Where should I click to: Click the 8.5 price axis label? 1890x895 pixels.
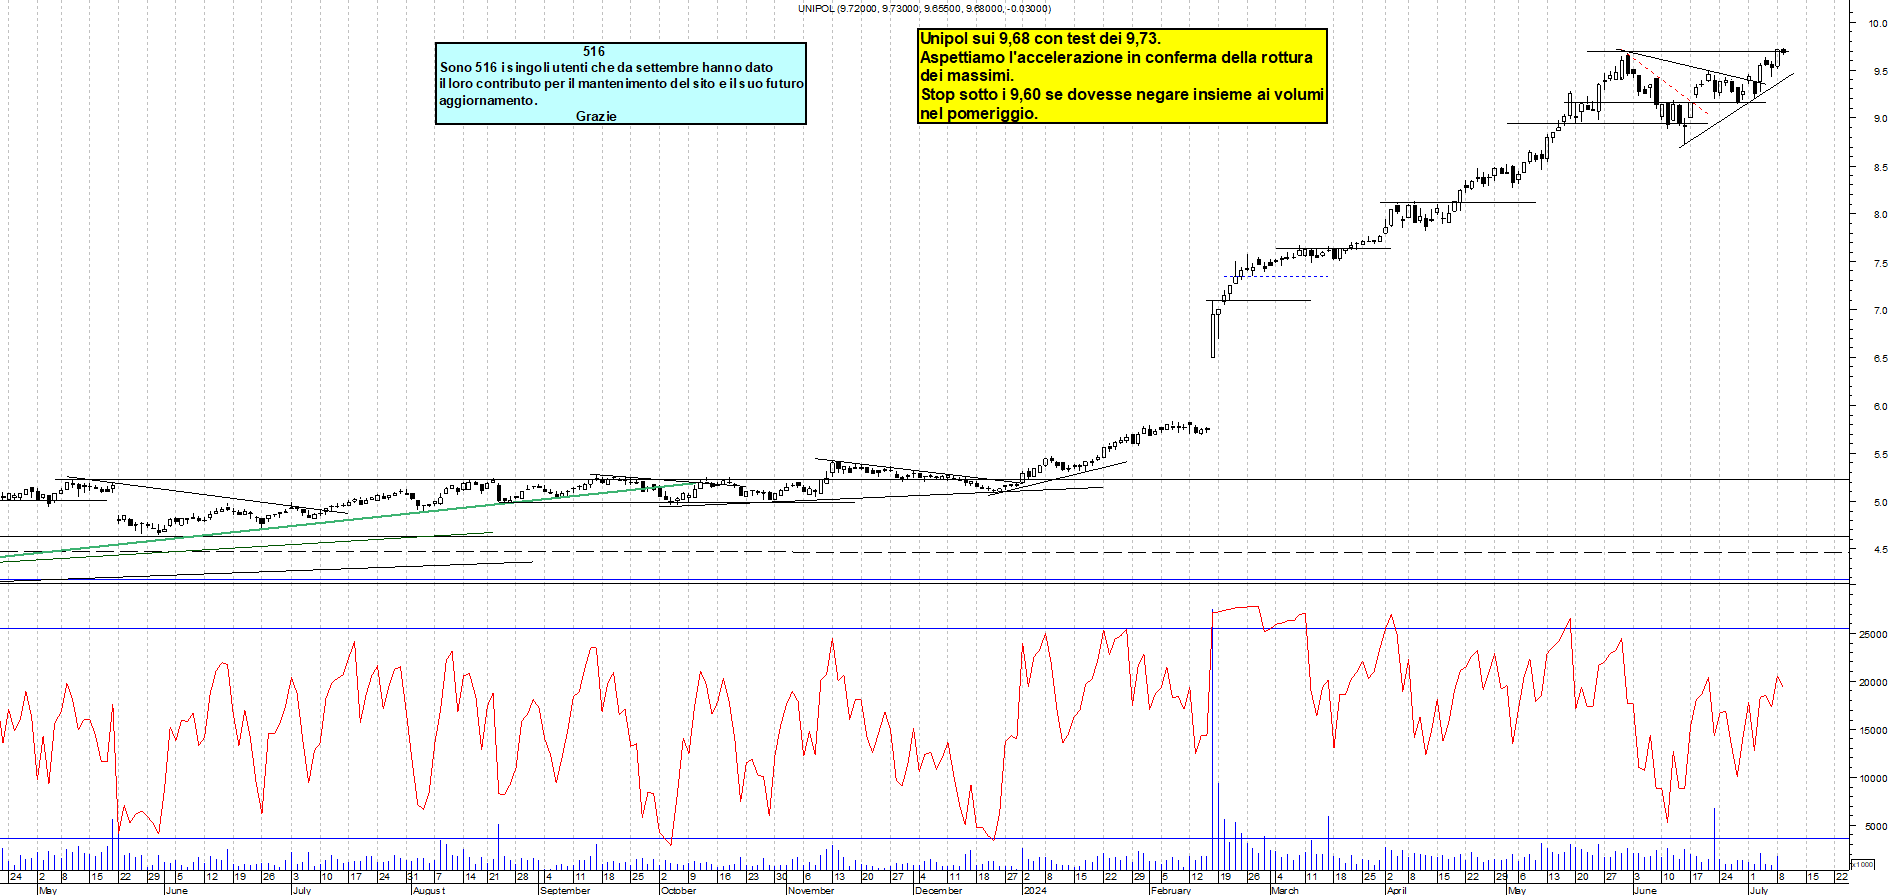1880,167
